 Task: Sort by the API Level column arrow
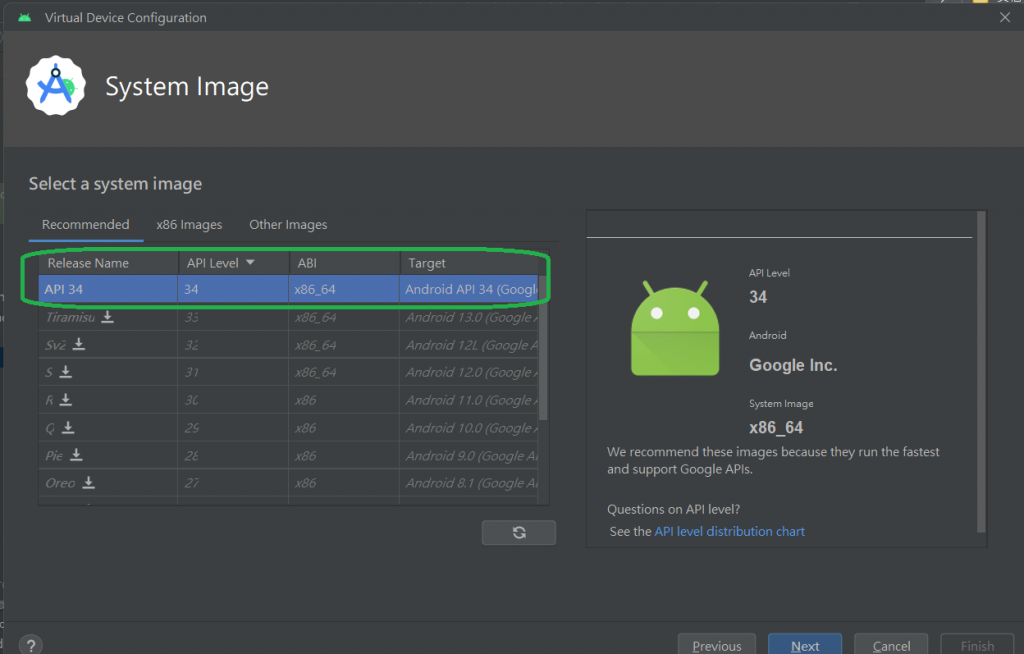click(x=250, y=263)
